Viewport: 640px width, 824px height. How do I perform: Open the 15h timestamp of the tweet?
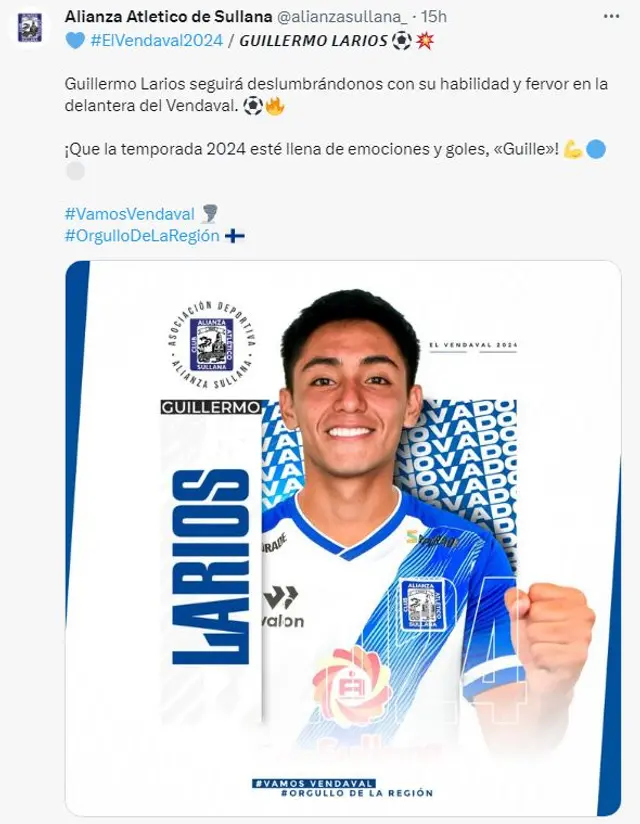(x=434, y=17)
